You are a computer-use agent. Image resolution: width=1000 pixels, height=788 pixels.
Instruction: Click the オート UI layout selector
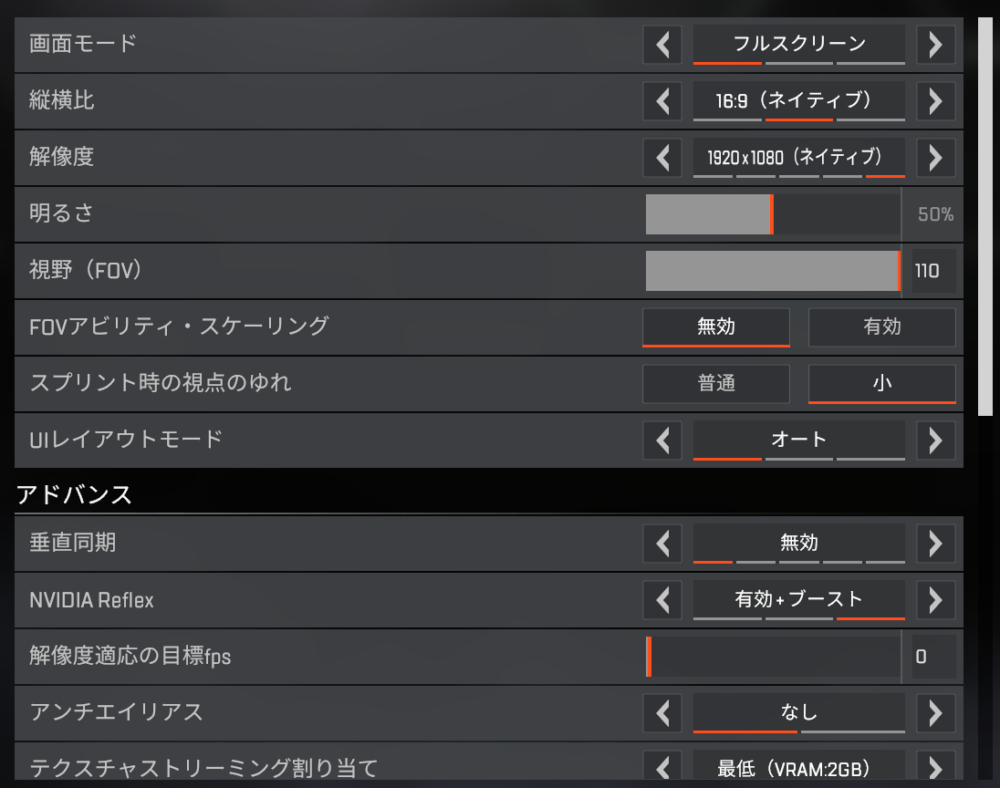[799, 440]
